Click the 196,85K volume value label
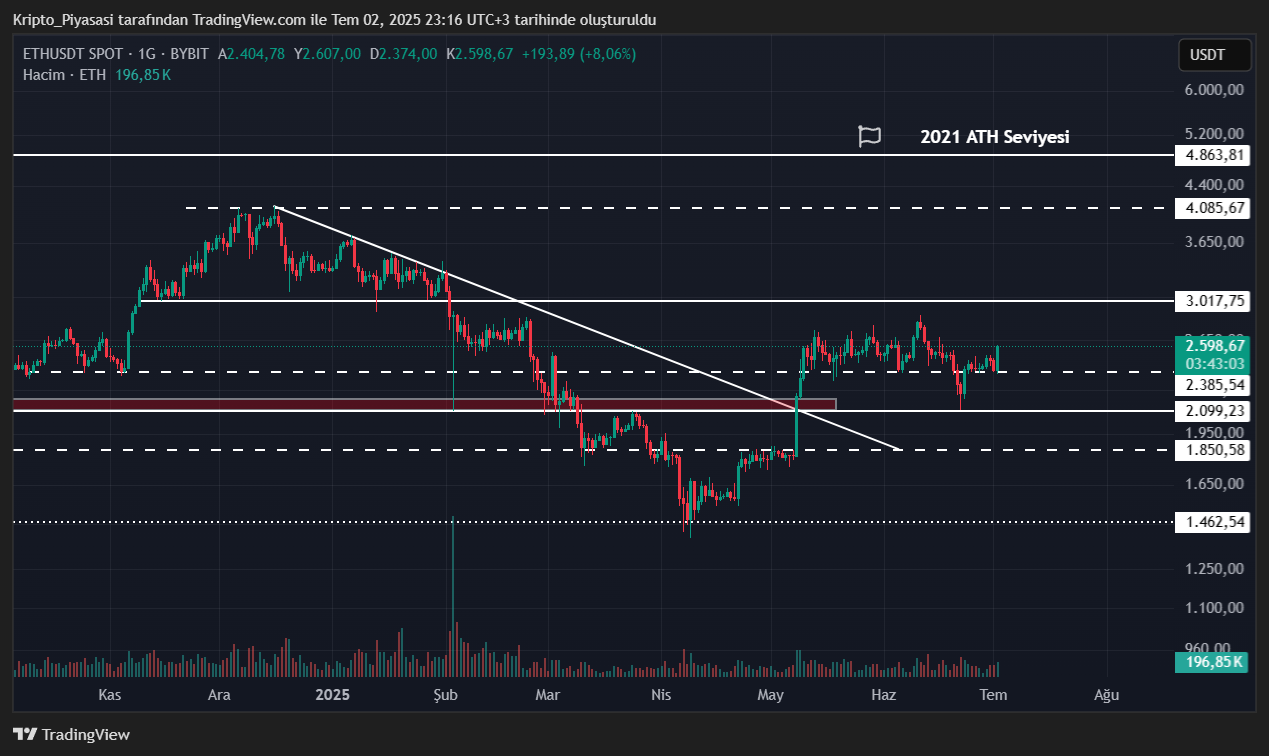Viewport: 1269px width, 756px height. pos(1211,662)
